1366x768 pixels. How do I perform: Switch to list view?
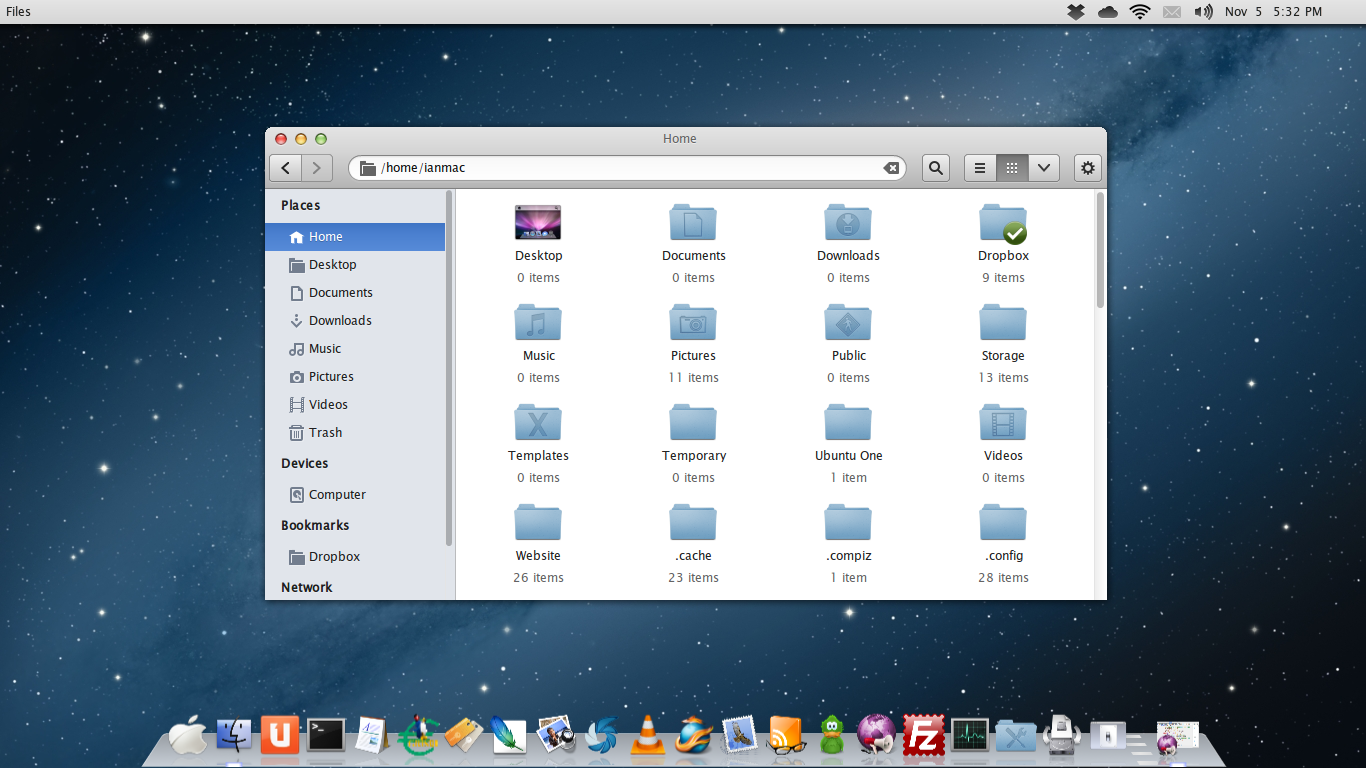pyautogui.click(x=980, y=168)
